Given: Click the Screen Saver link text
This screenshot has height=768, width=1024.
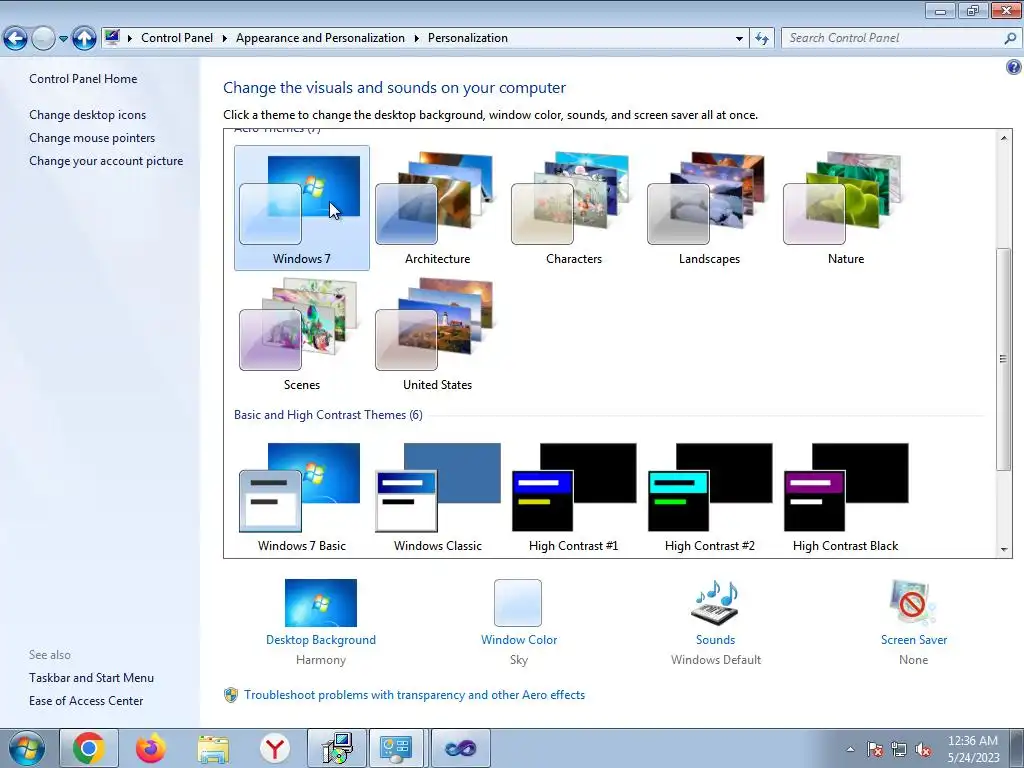Looking at the screenshot, I should 914,640.
